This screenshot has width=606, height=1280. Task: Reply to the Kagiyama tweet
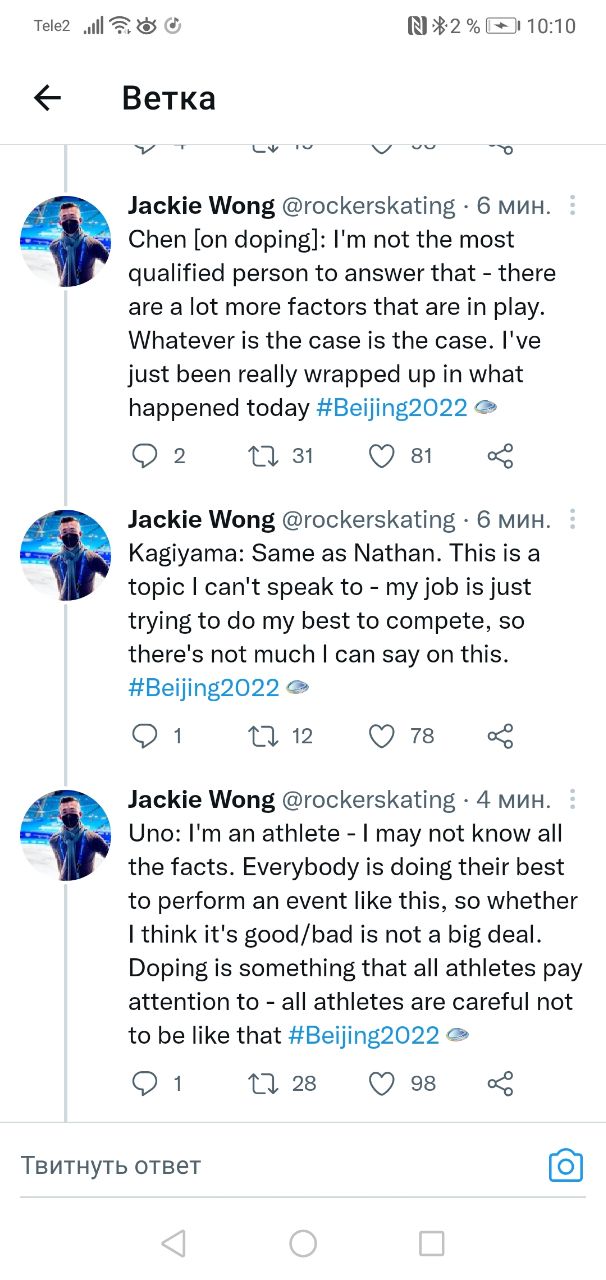click(x=146, y=736)
